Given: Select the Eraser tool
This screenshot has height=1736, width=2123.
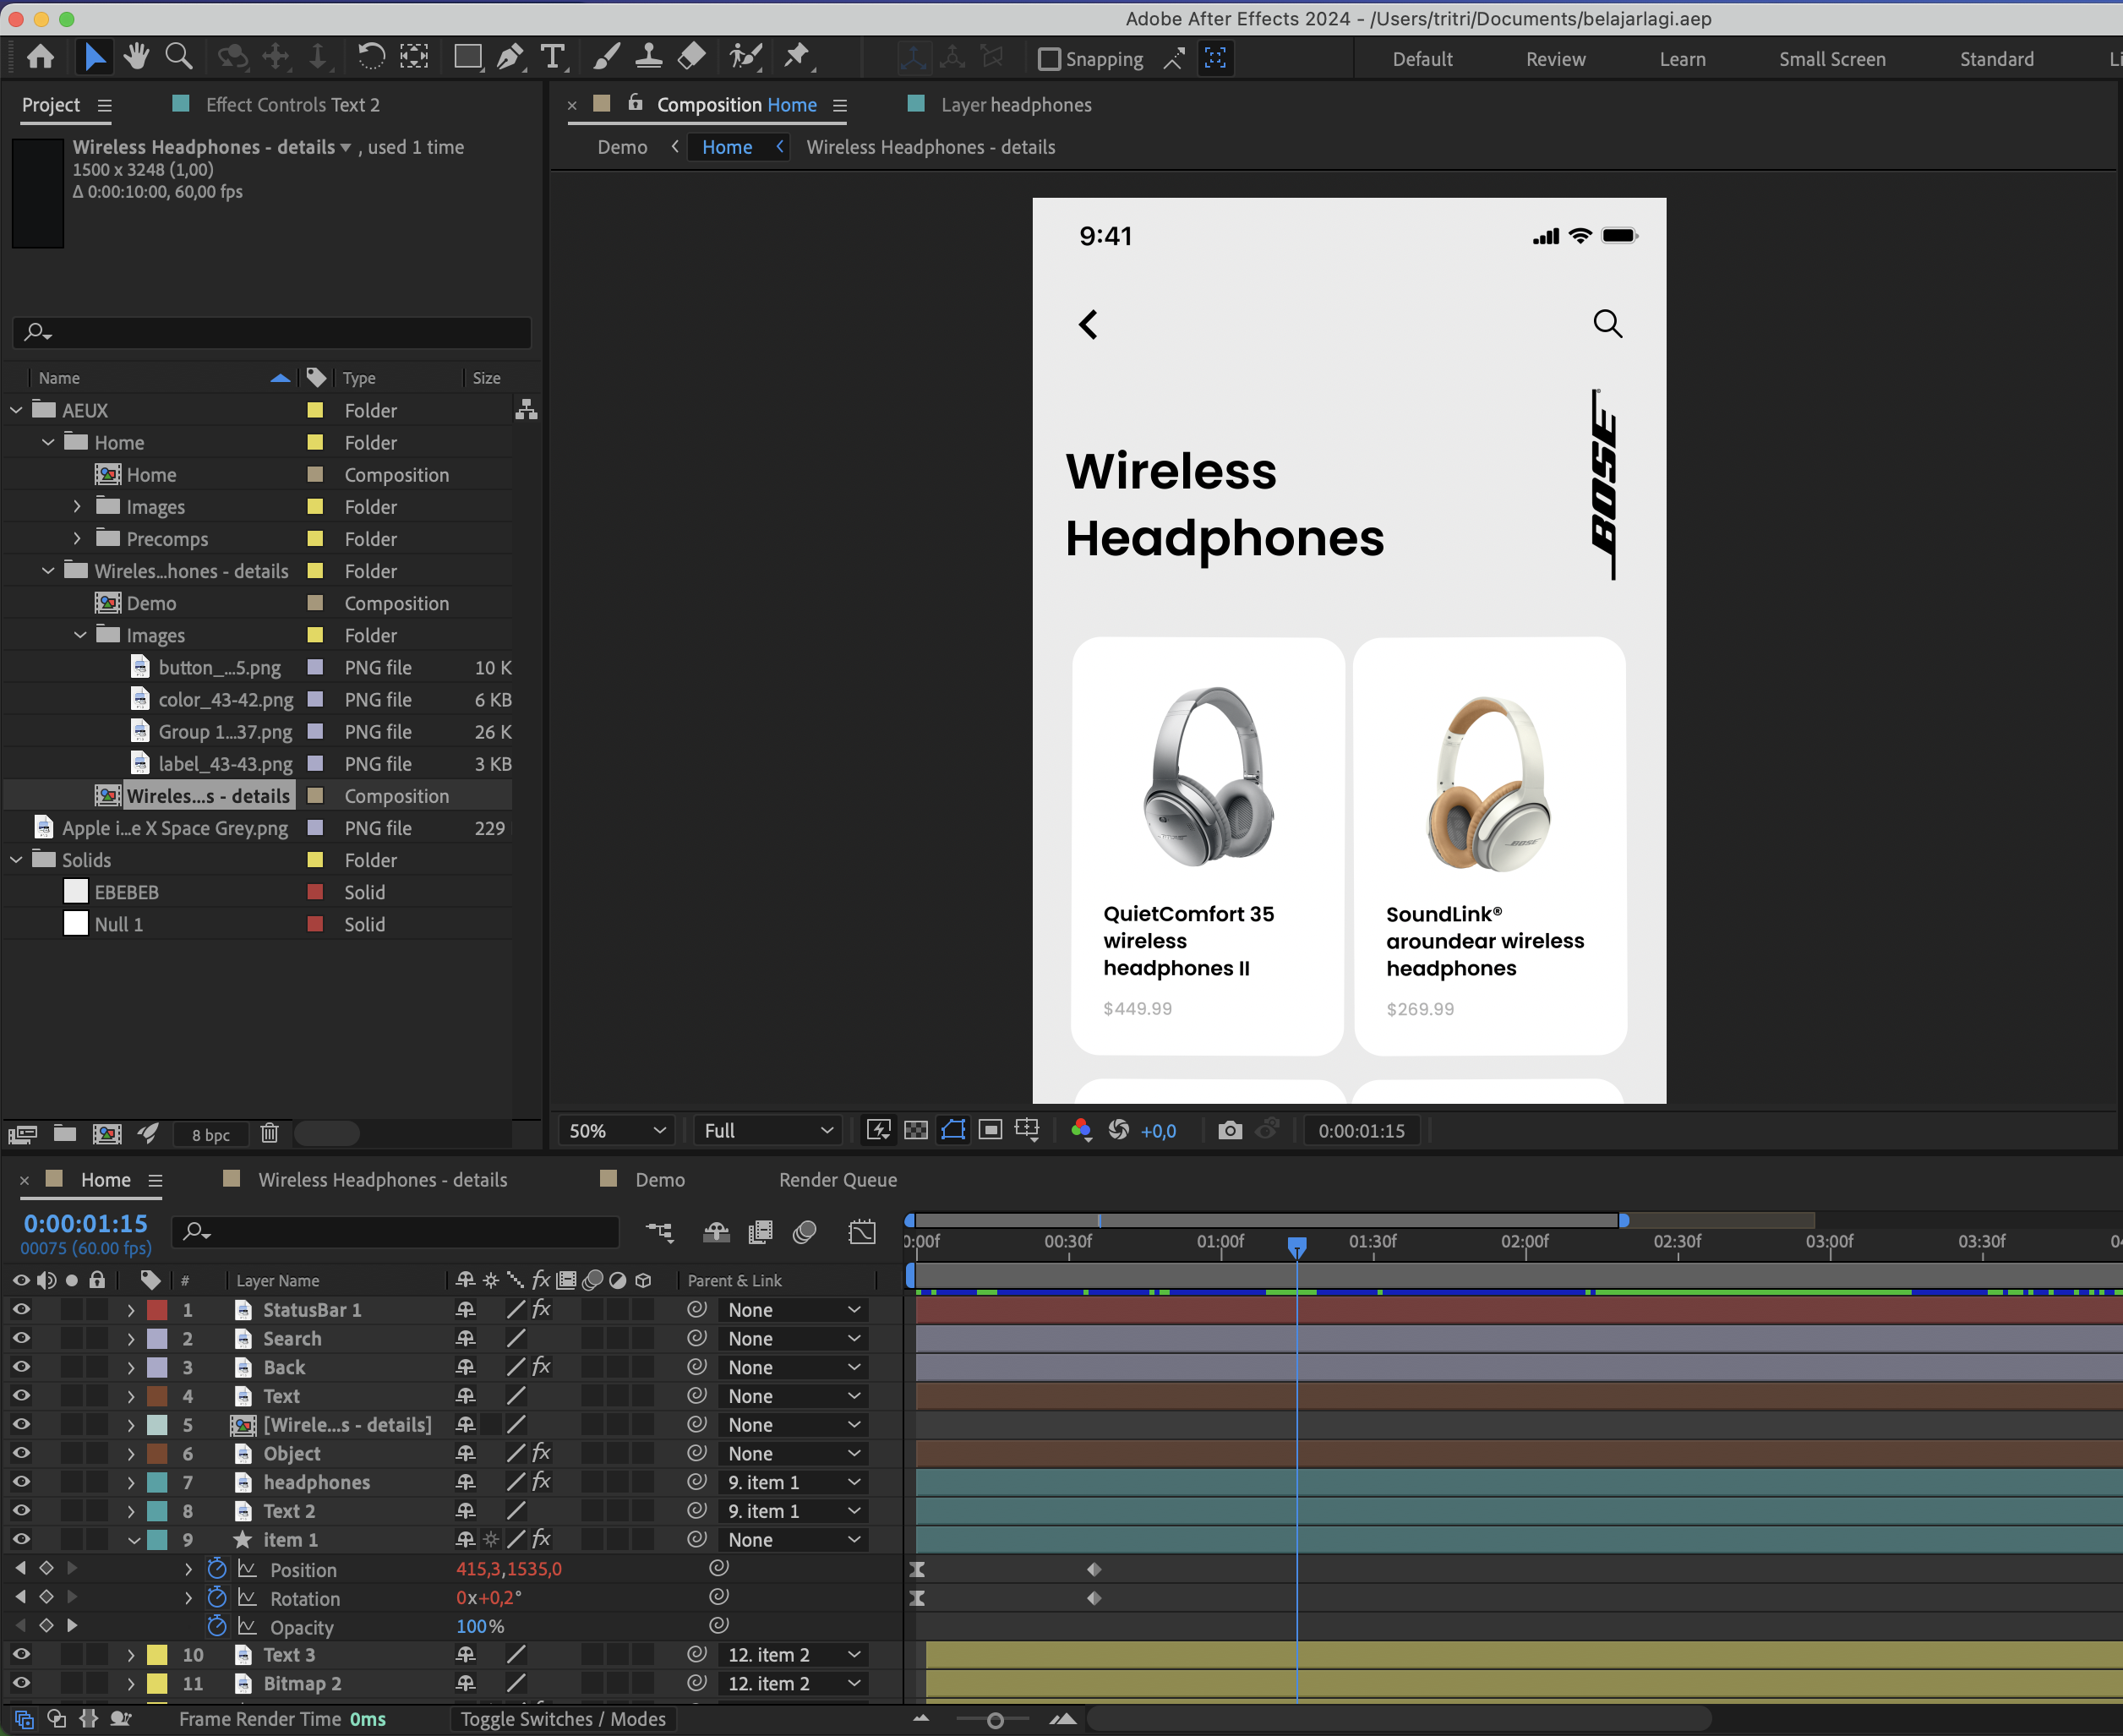Looking at the screenshot, I should pyautogui.click(x=691, y=57).
